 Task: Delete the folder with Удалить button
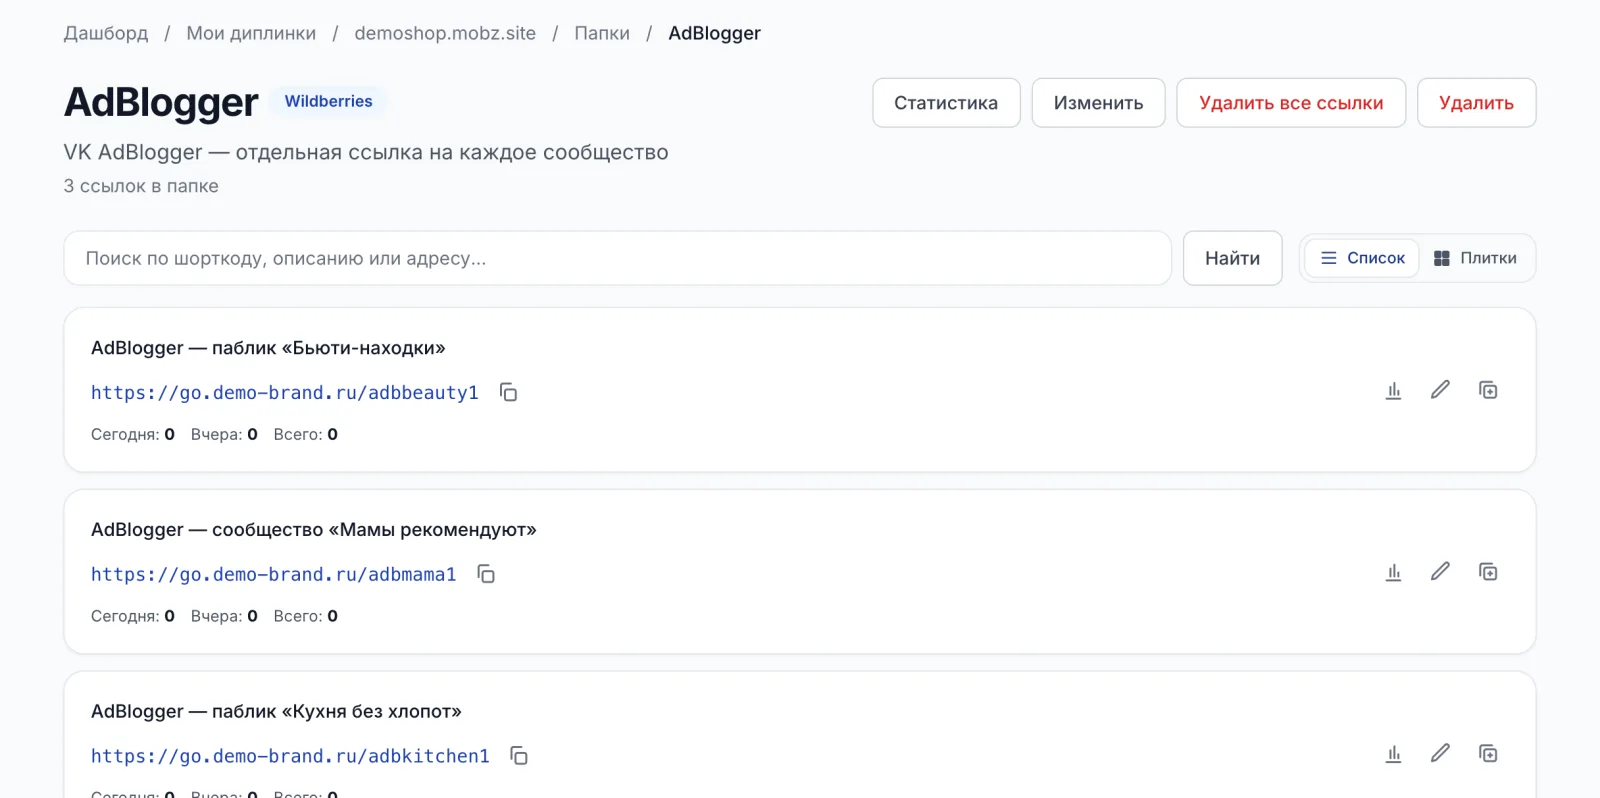1476,103
